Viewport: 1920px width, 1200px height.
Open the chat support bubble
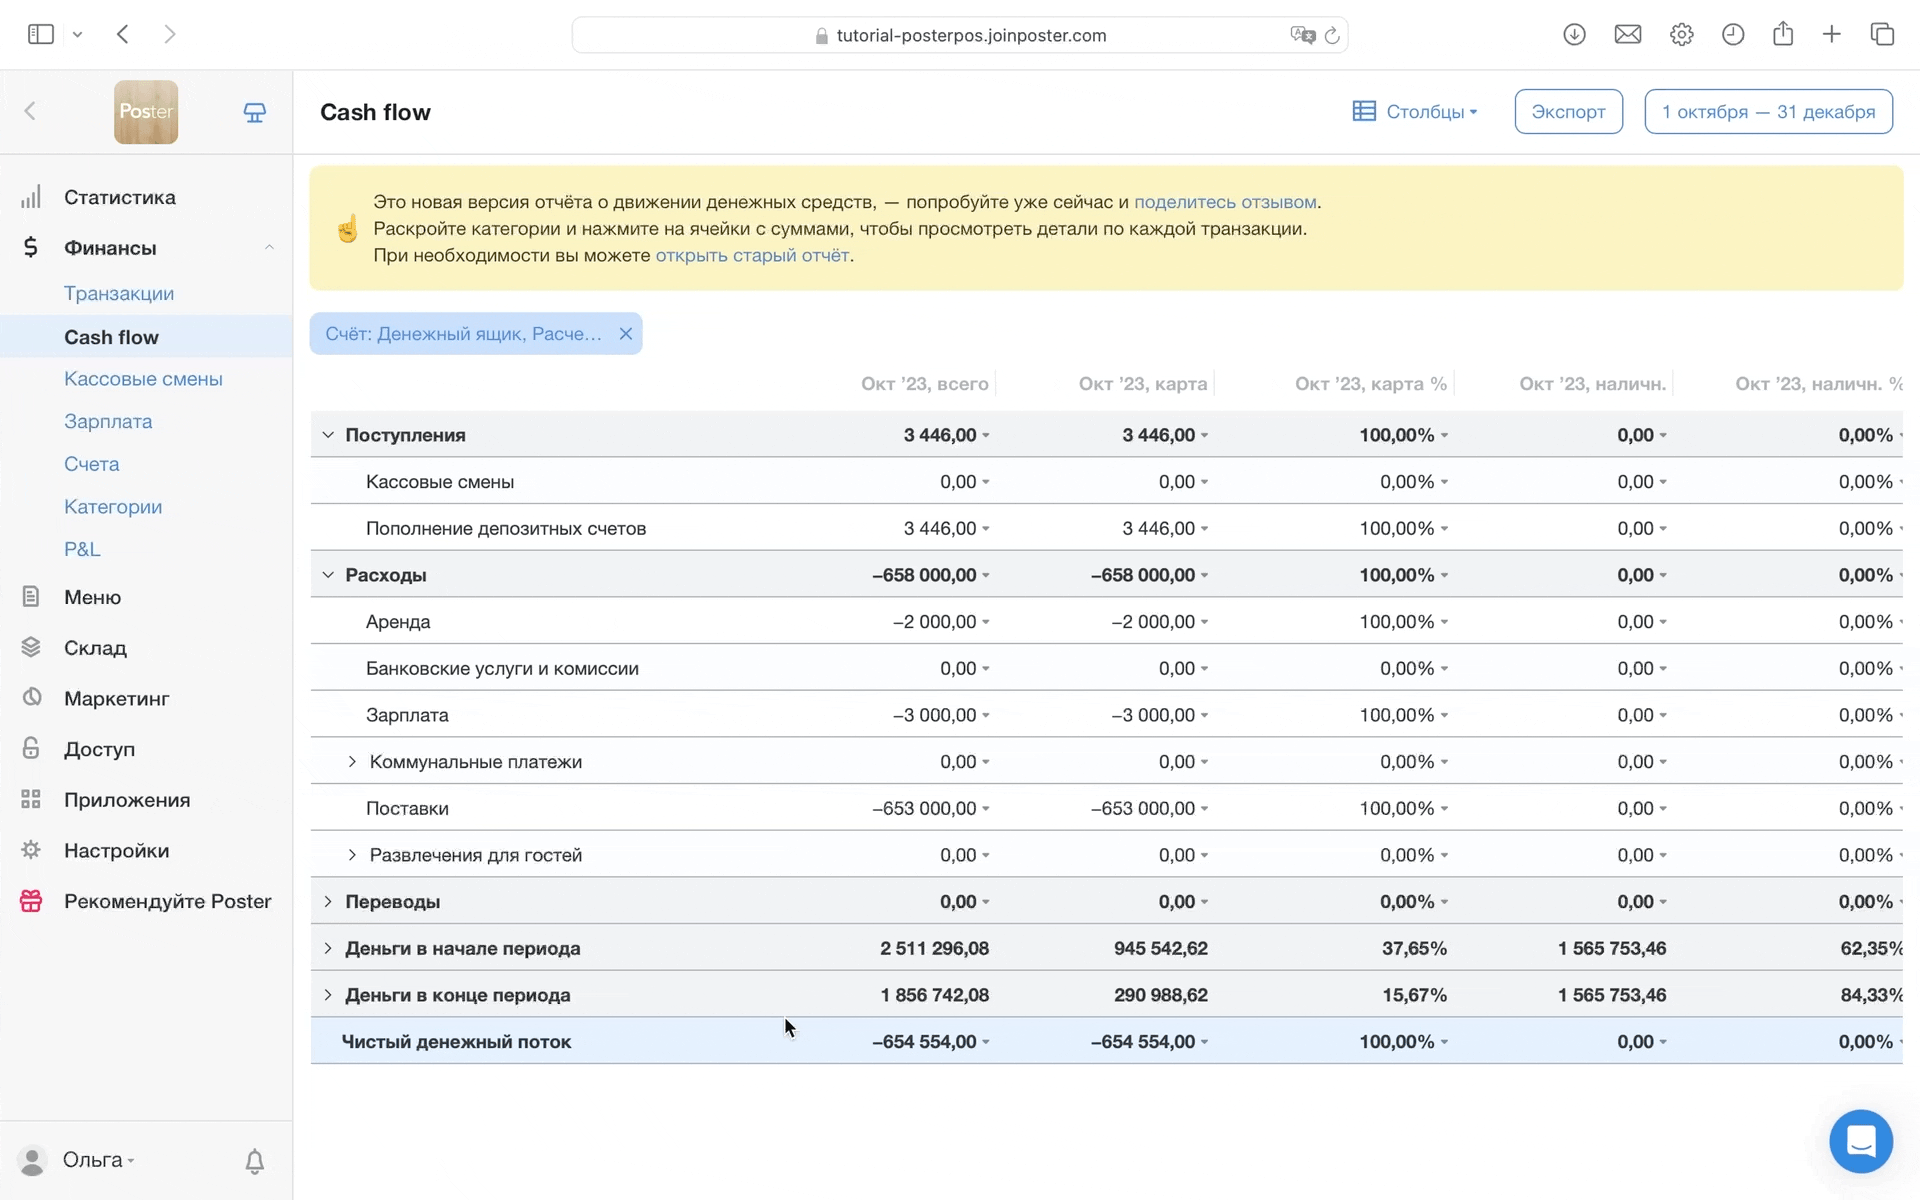(1860, 1141)
